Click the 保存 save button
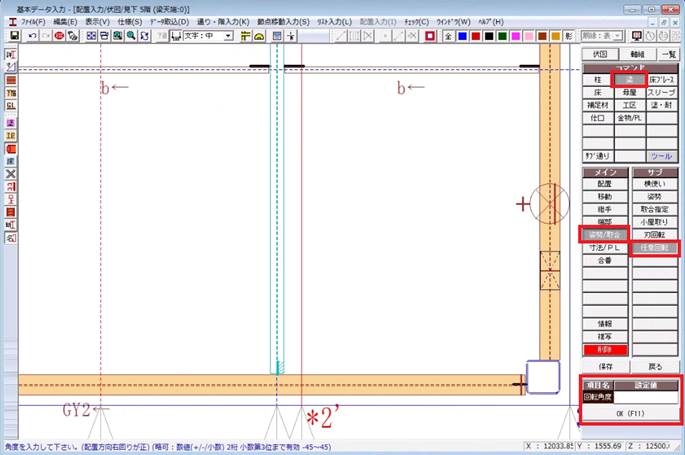685x455 pixels. [605, 366]
